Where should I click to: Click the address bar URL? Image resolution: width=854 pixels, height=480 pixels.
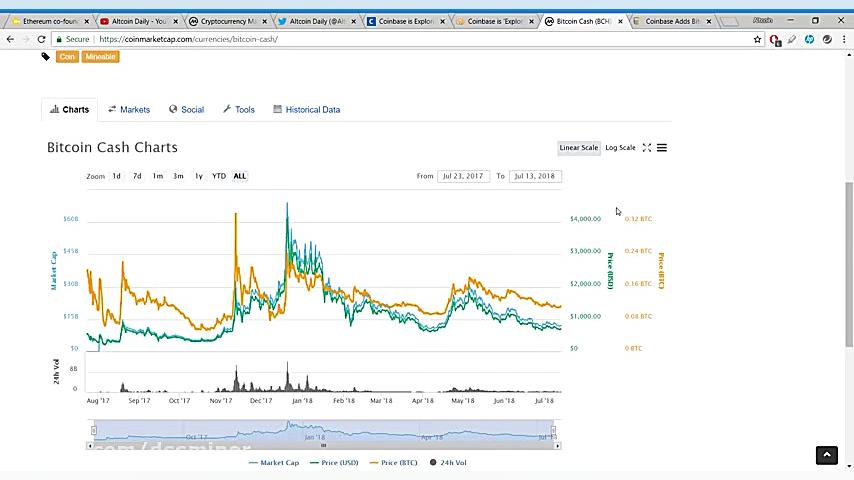pos(188,39)
